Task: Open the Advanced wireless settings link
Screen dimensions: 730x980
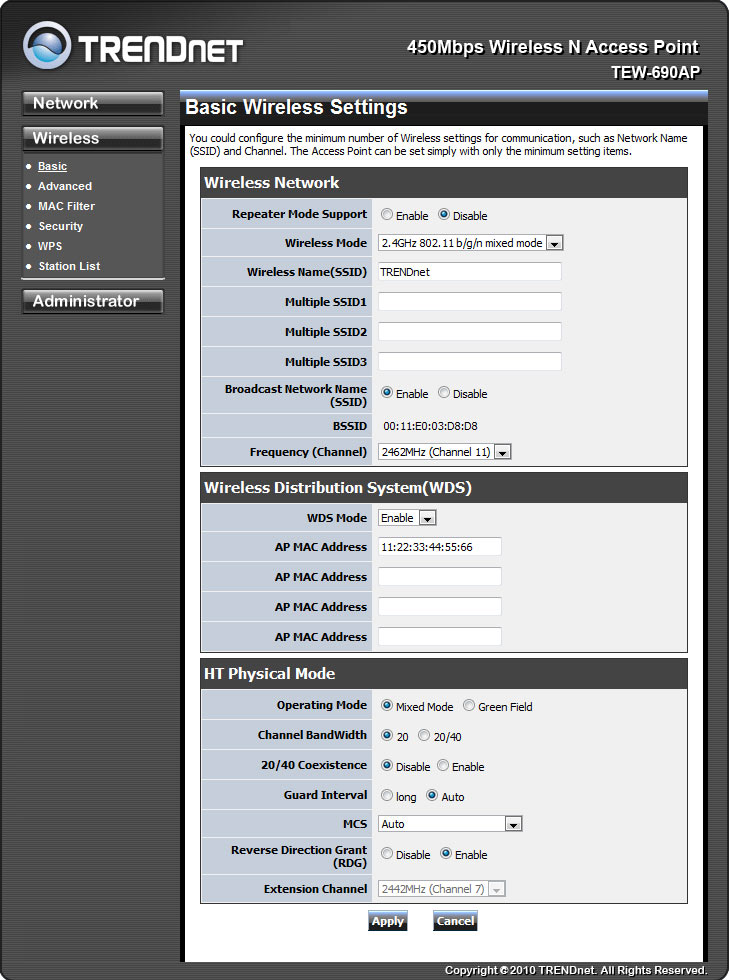Action: click(x=65, y=186)
